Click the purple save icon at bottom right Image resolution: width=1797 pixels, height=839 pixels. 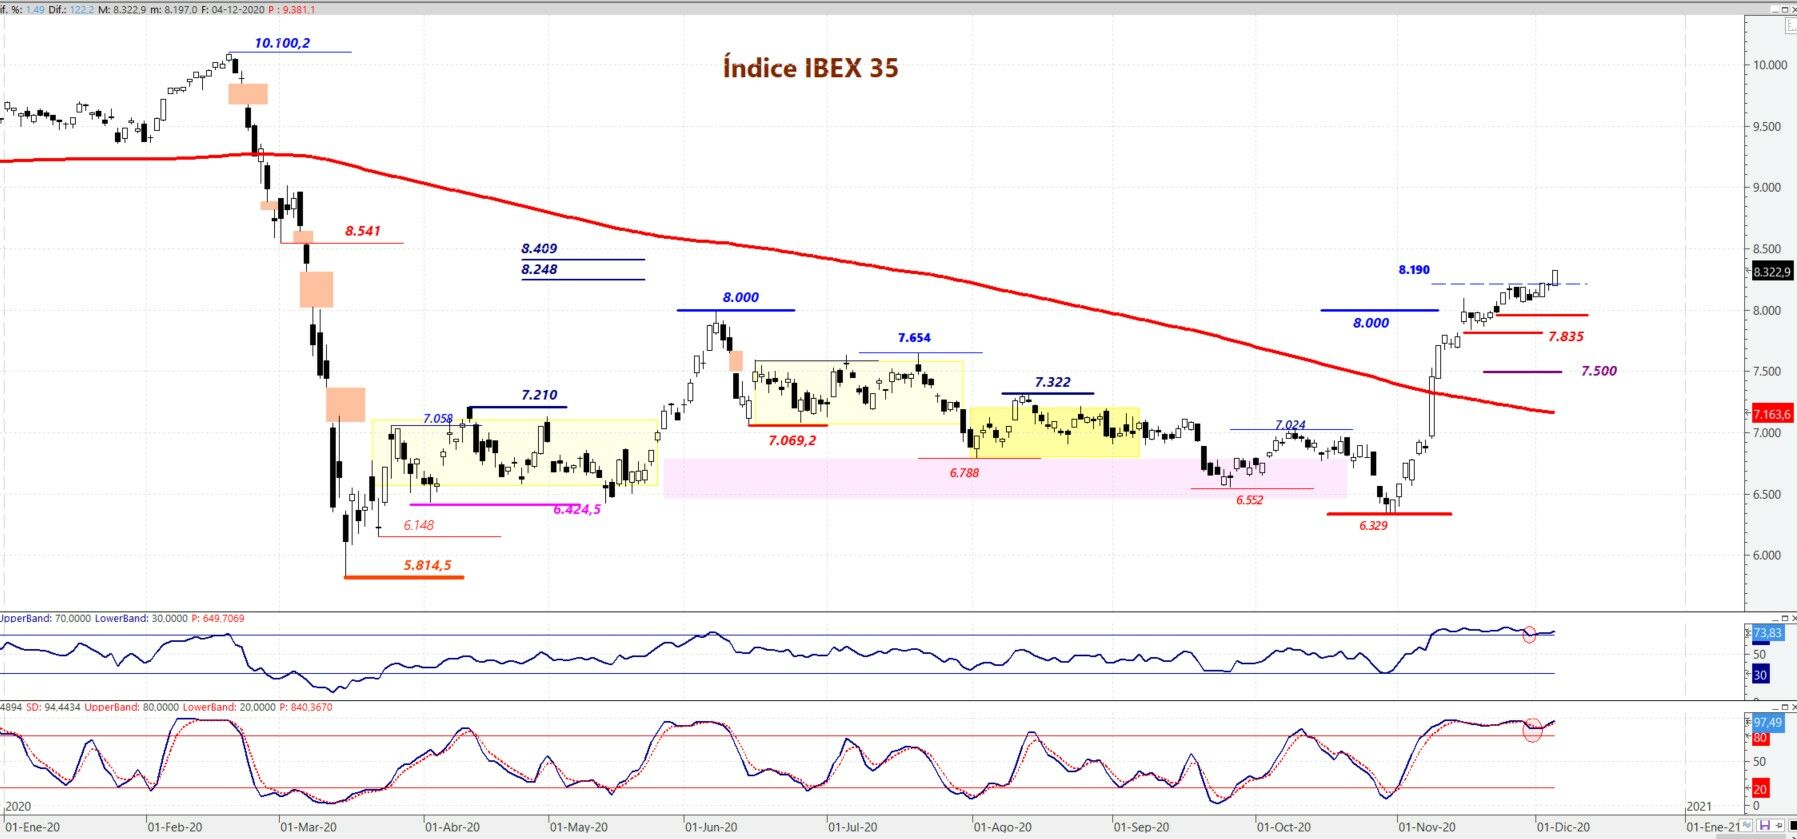pos(1765,826)
